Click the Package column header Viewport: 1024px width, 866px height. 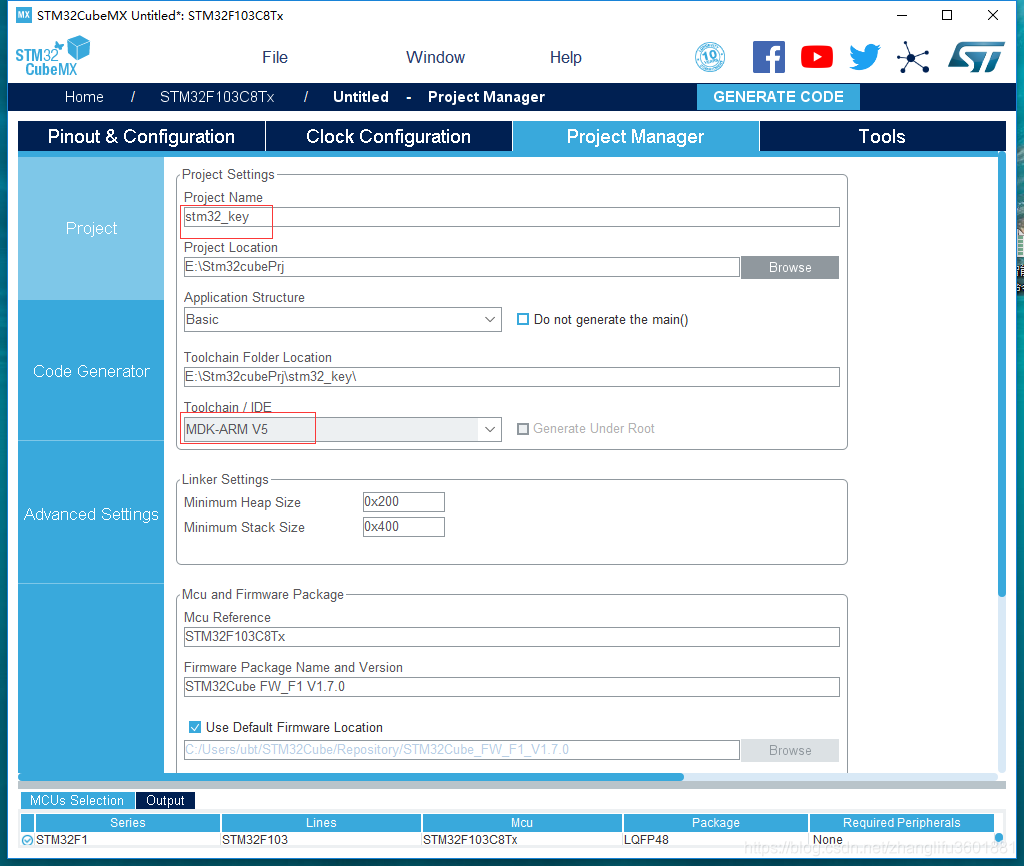coord(716,823)
